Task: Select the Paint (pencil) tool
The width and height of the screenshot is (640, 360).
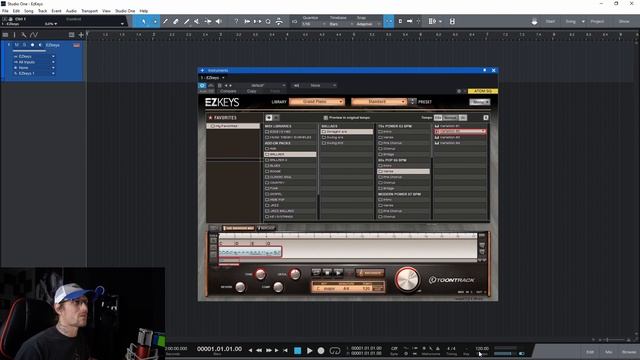Action: coord(187,21)
